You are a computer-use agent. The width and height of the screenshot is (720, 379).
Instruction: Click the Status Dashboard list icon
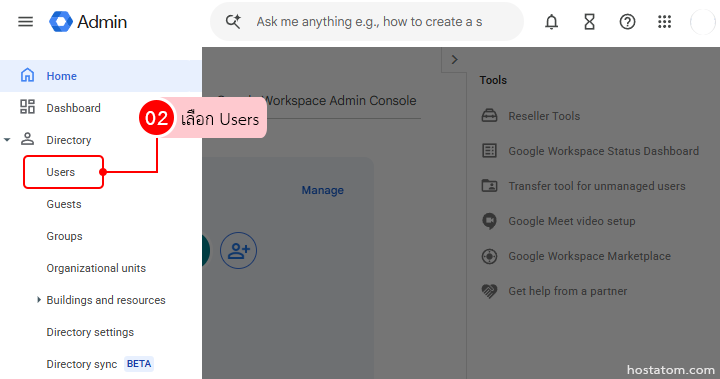pos(489,151)
